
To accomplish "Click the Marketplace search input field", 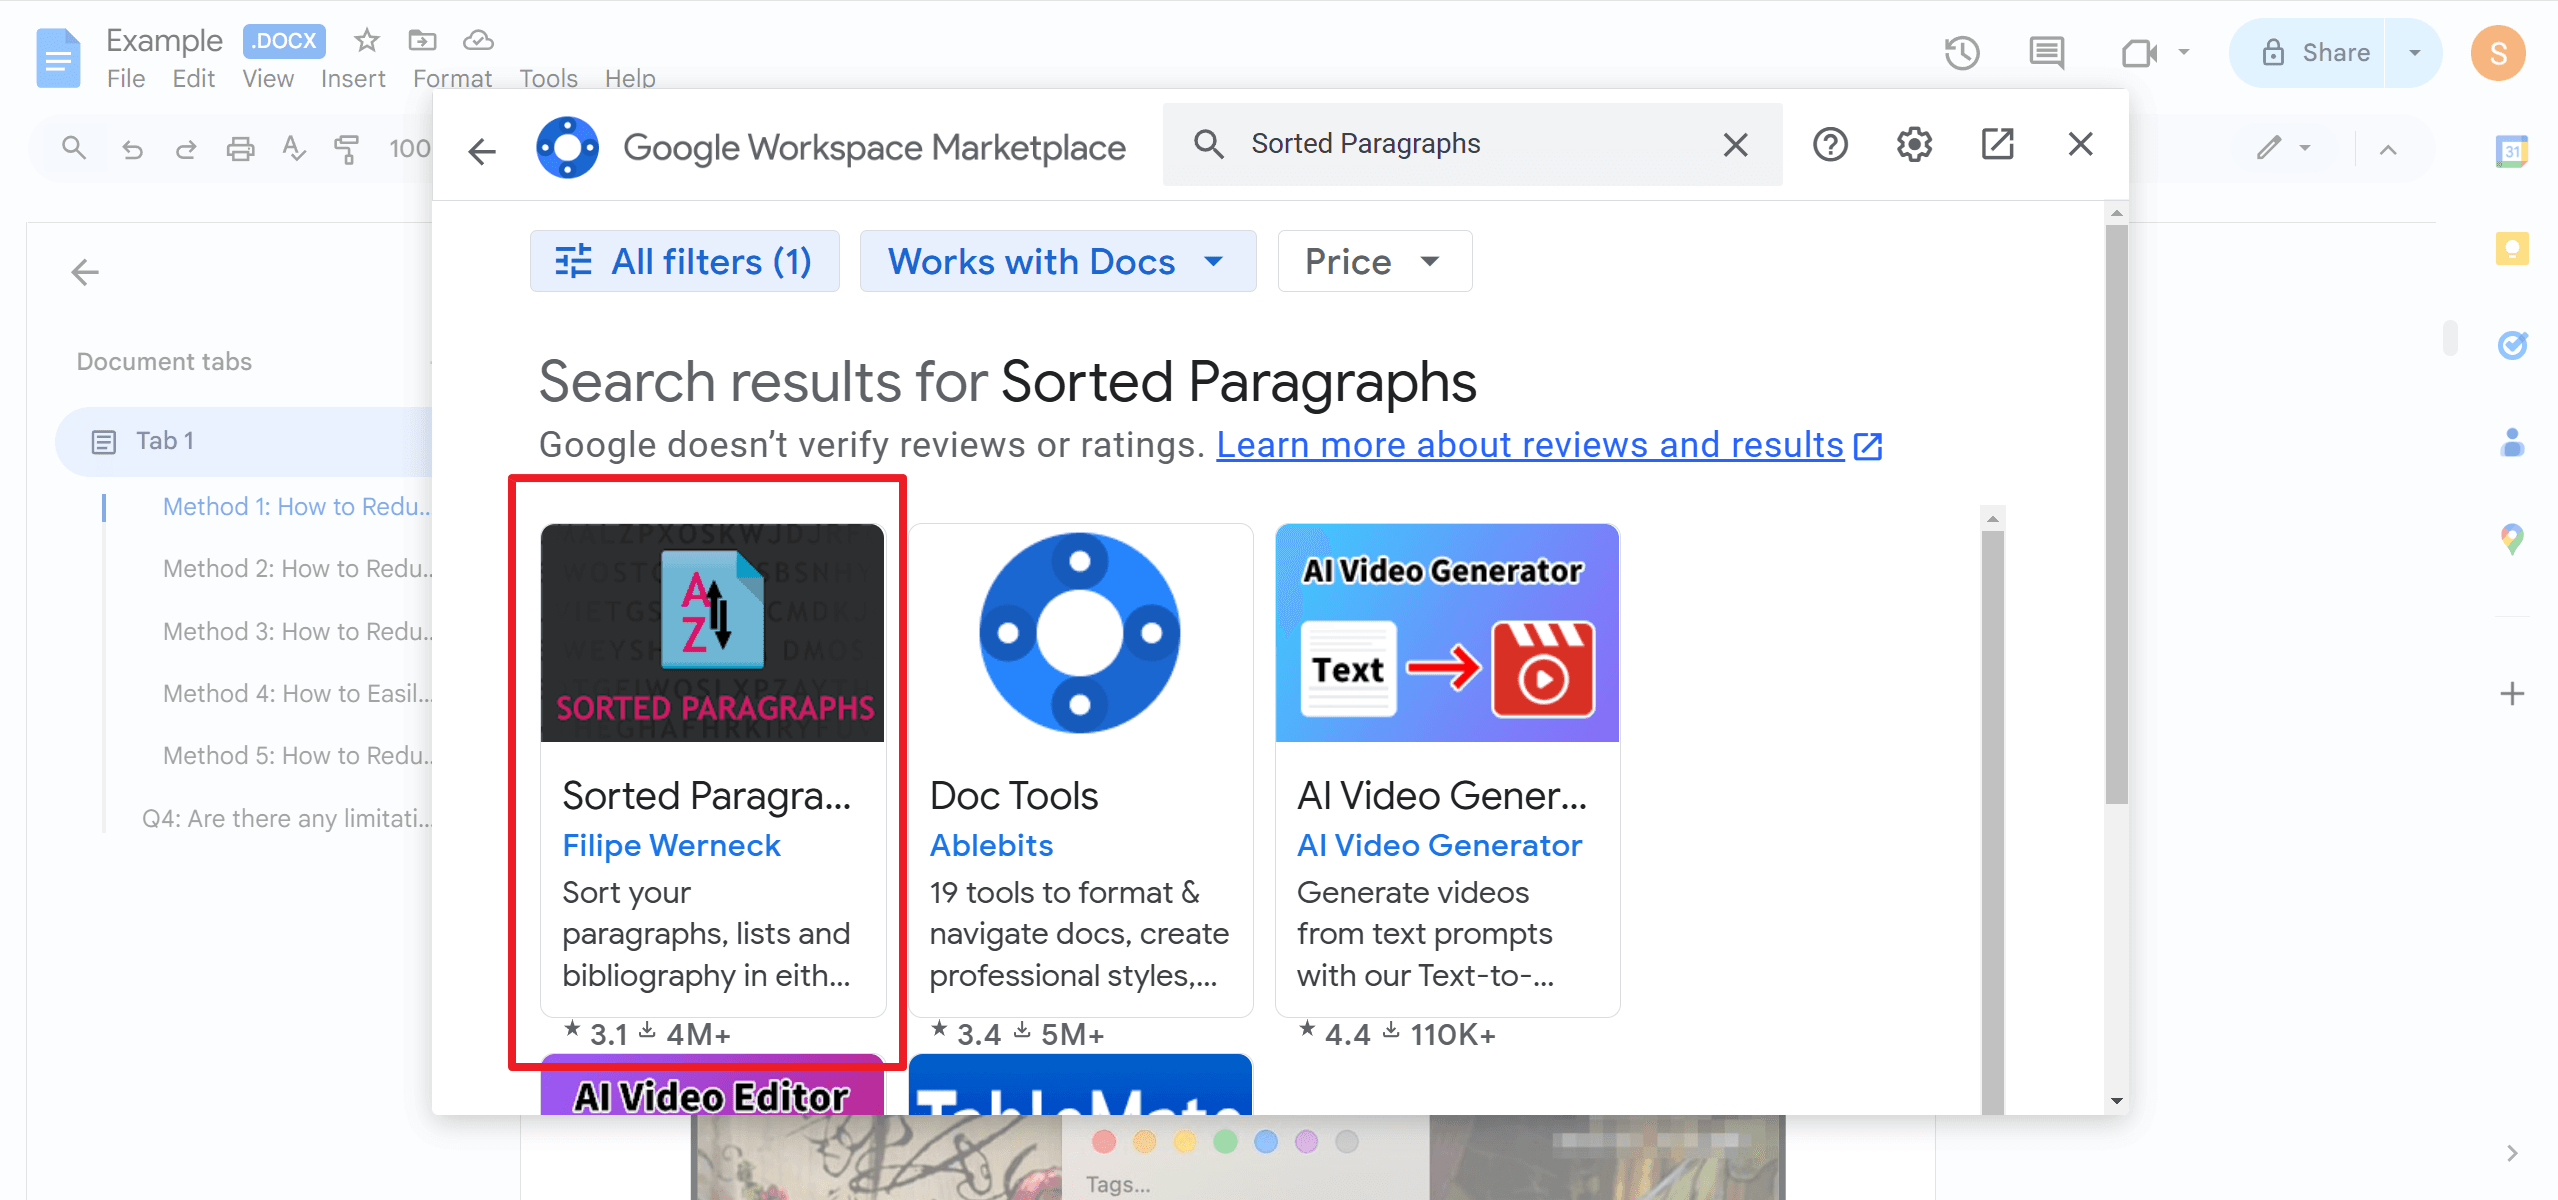I will coord(1470,145).
